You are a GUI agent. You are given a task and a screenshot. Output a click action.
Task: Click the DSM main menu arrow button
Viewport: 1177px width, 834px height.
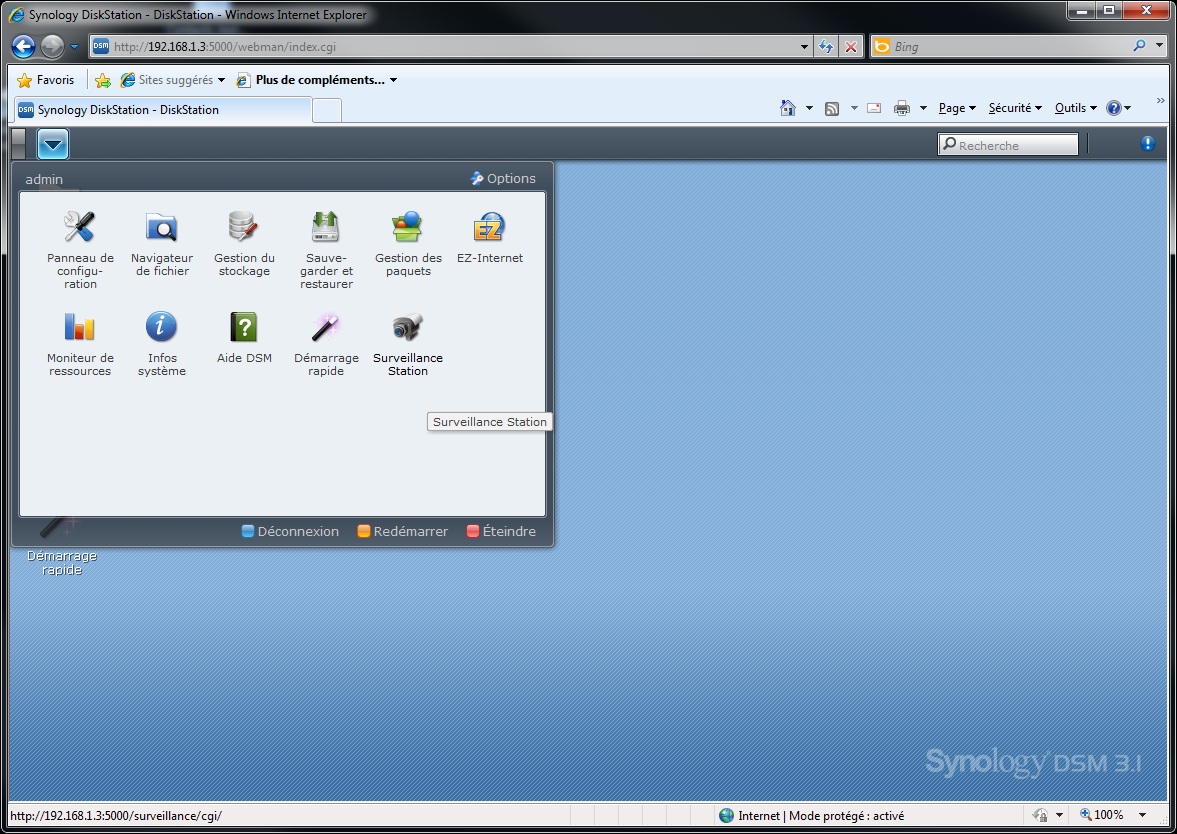(53, 144)
